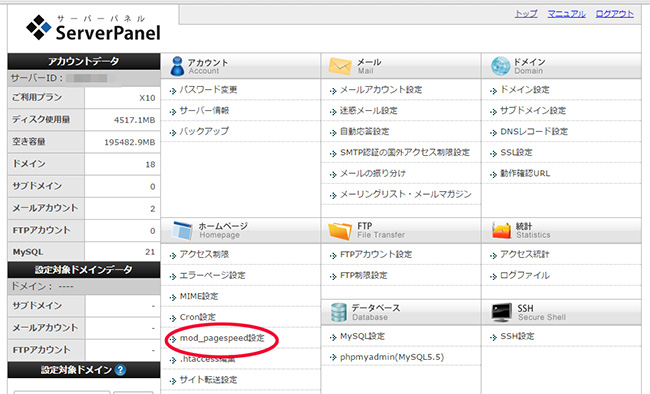
Task: Open 迷惑メール設定
Action: [x=369, y=110]
